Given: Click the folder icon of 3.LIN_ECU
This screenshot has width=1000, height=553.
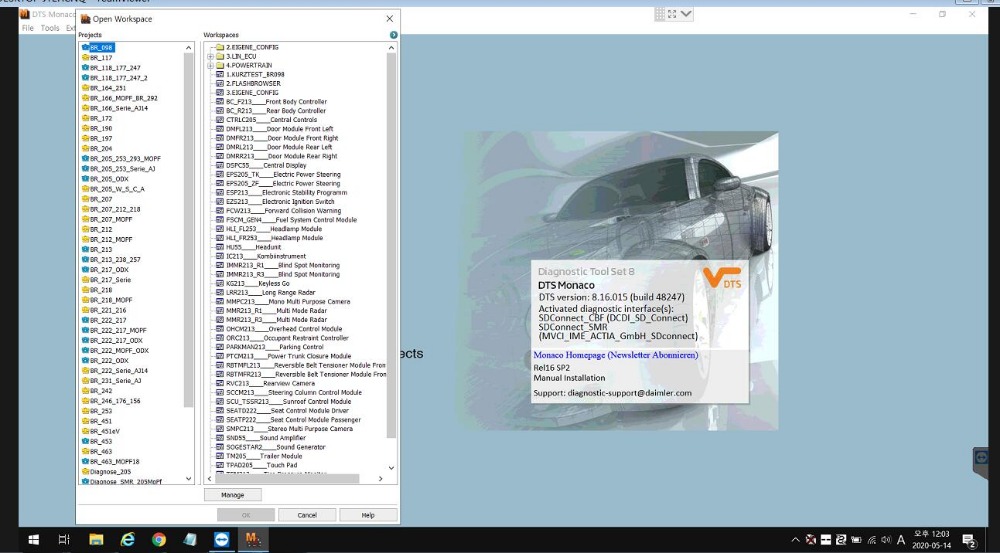Looking at the screenshot, I should click(x=220, y=56).
